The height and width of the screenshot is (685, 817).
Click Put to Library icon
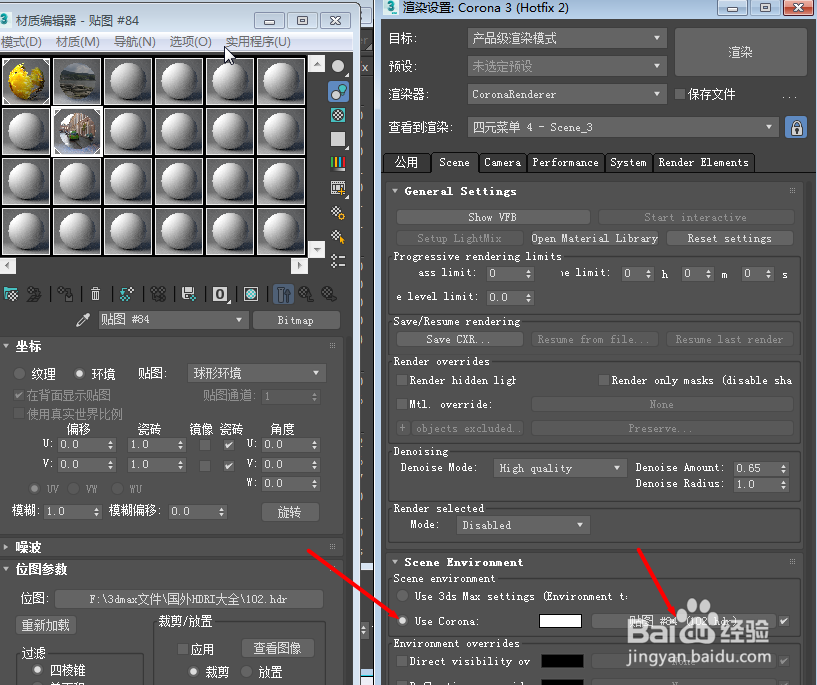point(189,294)
